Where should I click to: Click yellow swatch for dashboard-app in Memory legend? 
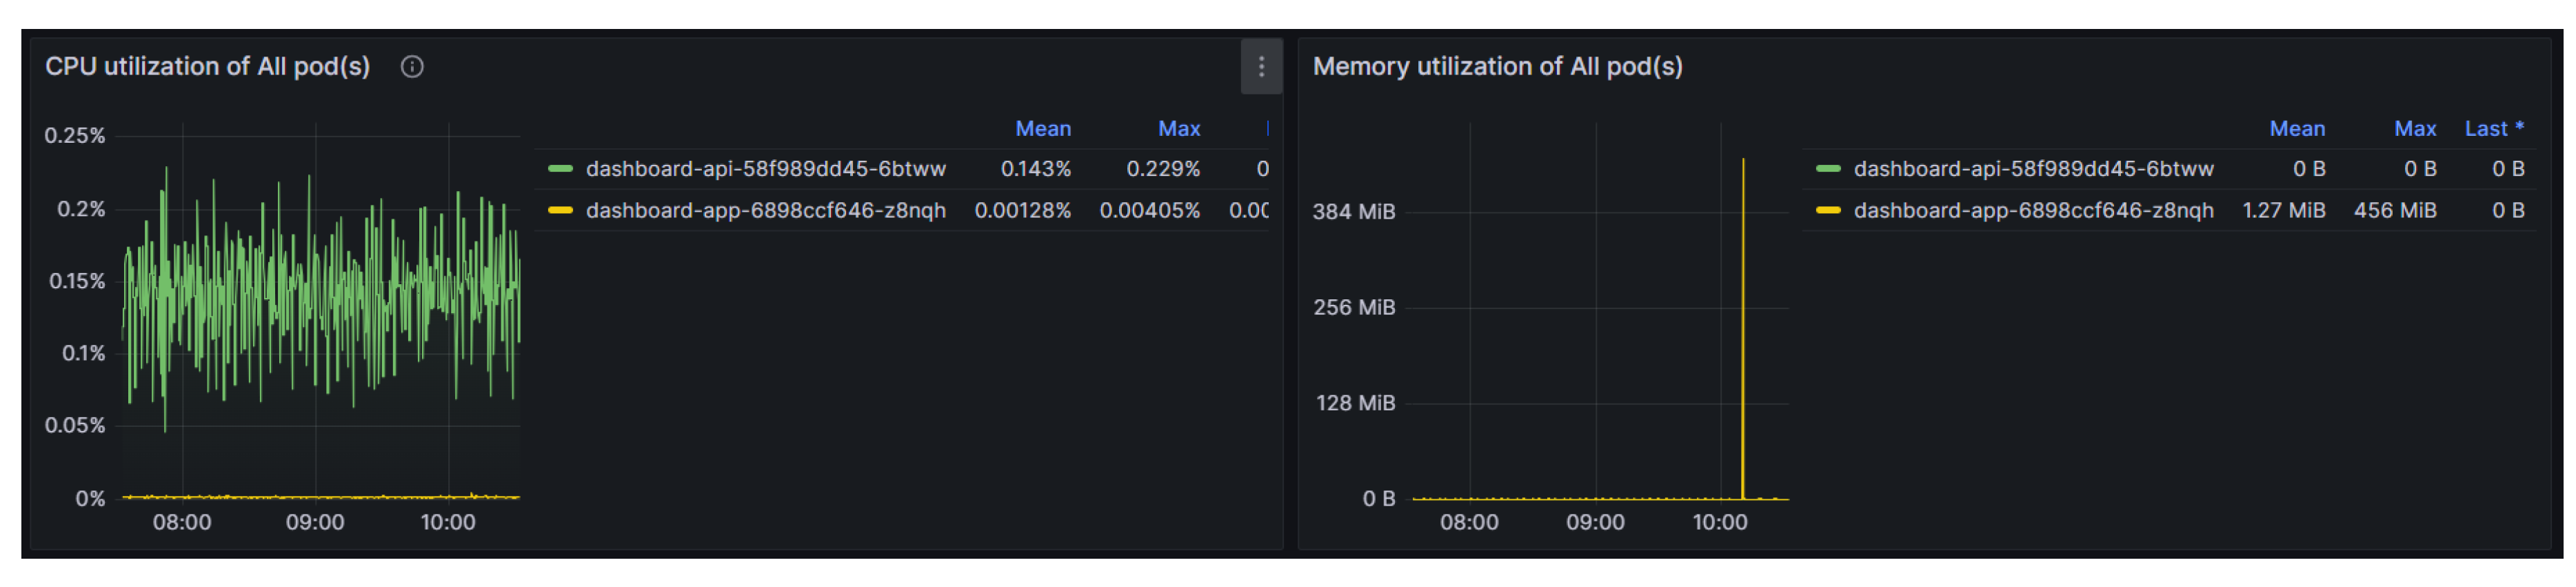pyautogui.click(x=1828, y=211)
